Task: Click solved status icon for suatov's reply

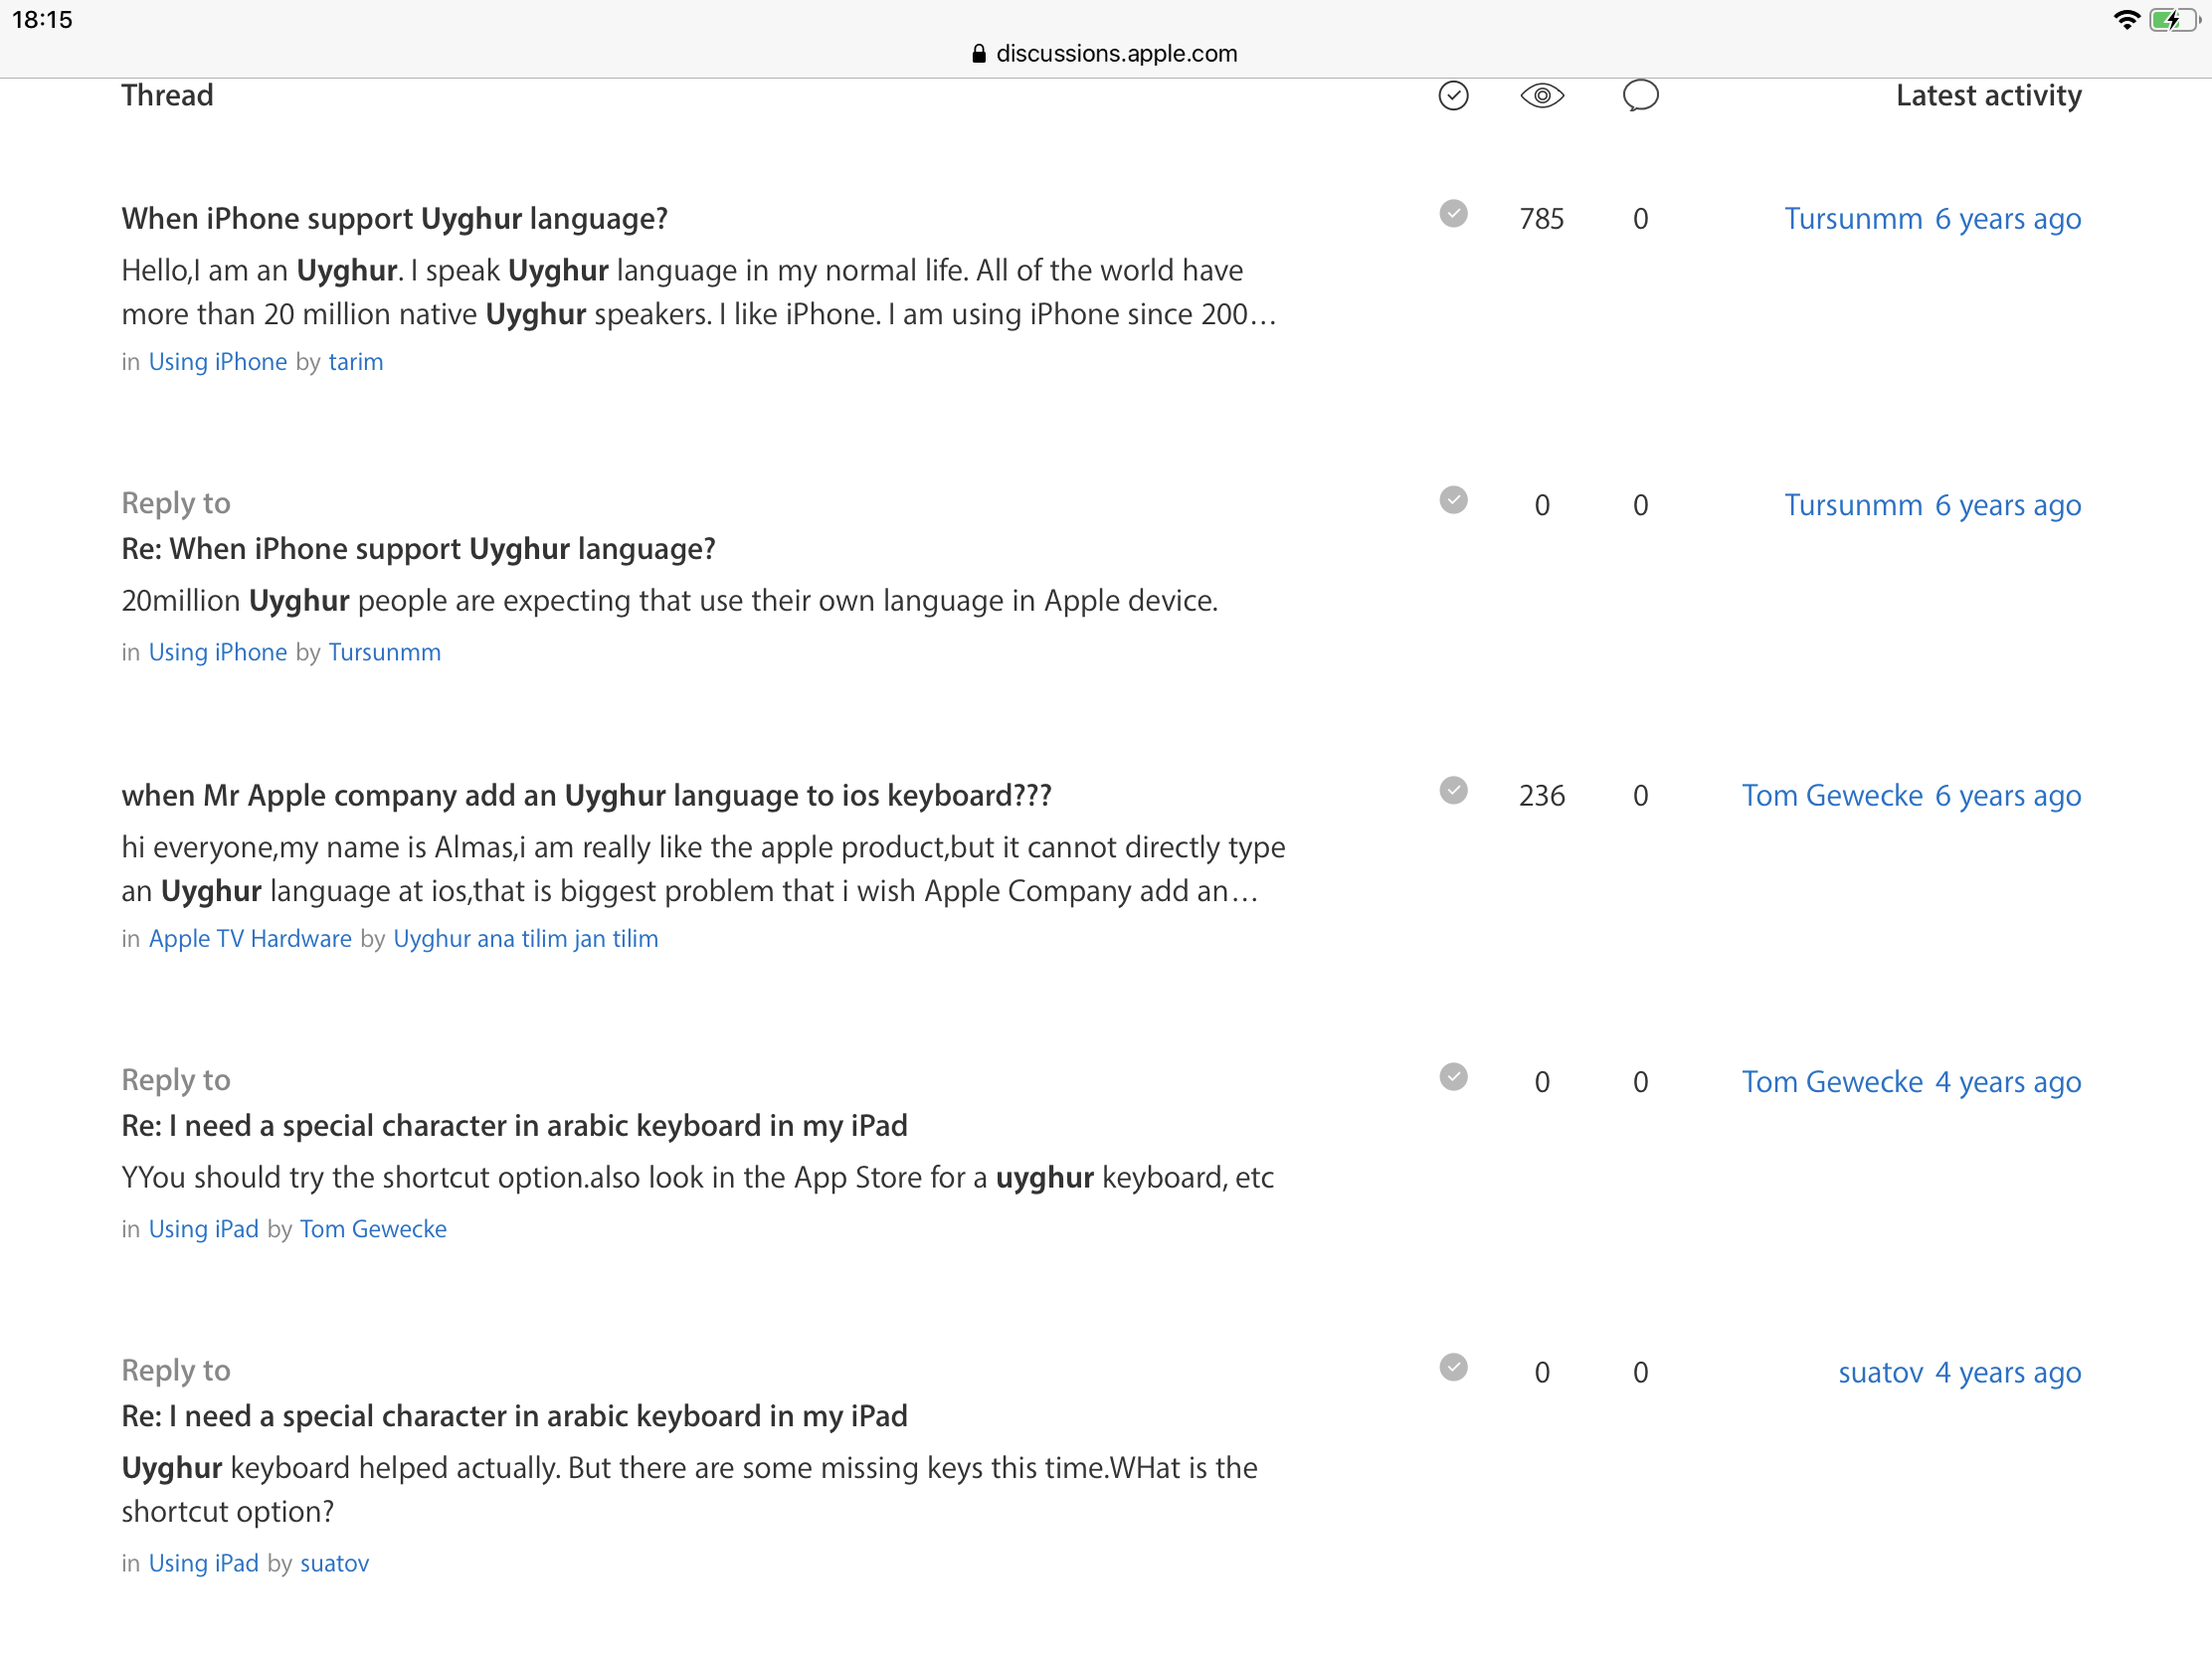Action: point(1453,1367)
